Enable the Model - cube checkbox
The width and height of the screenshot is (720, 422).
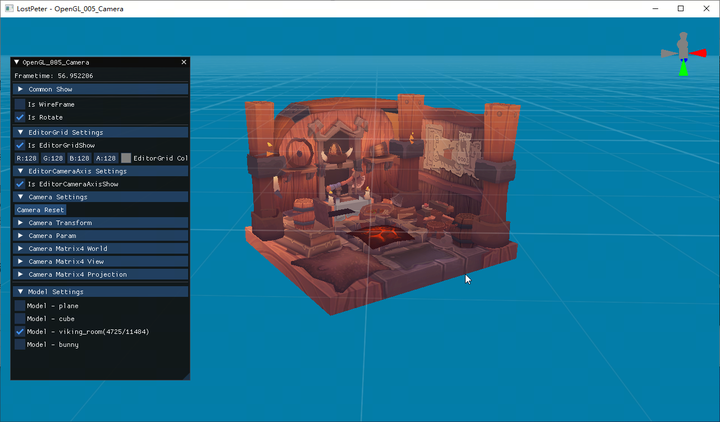tap(20, 318)
